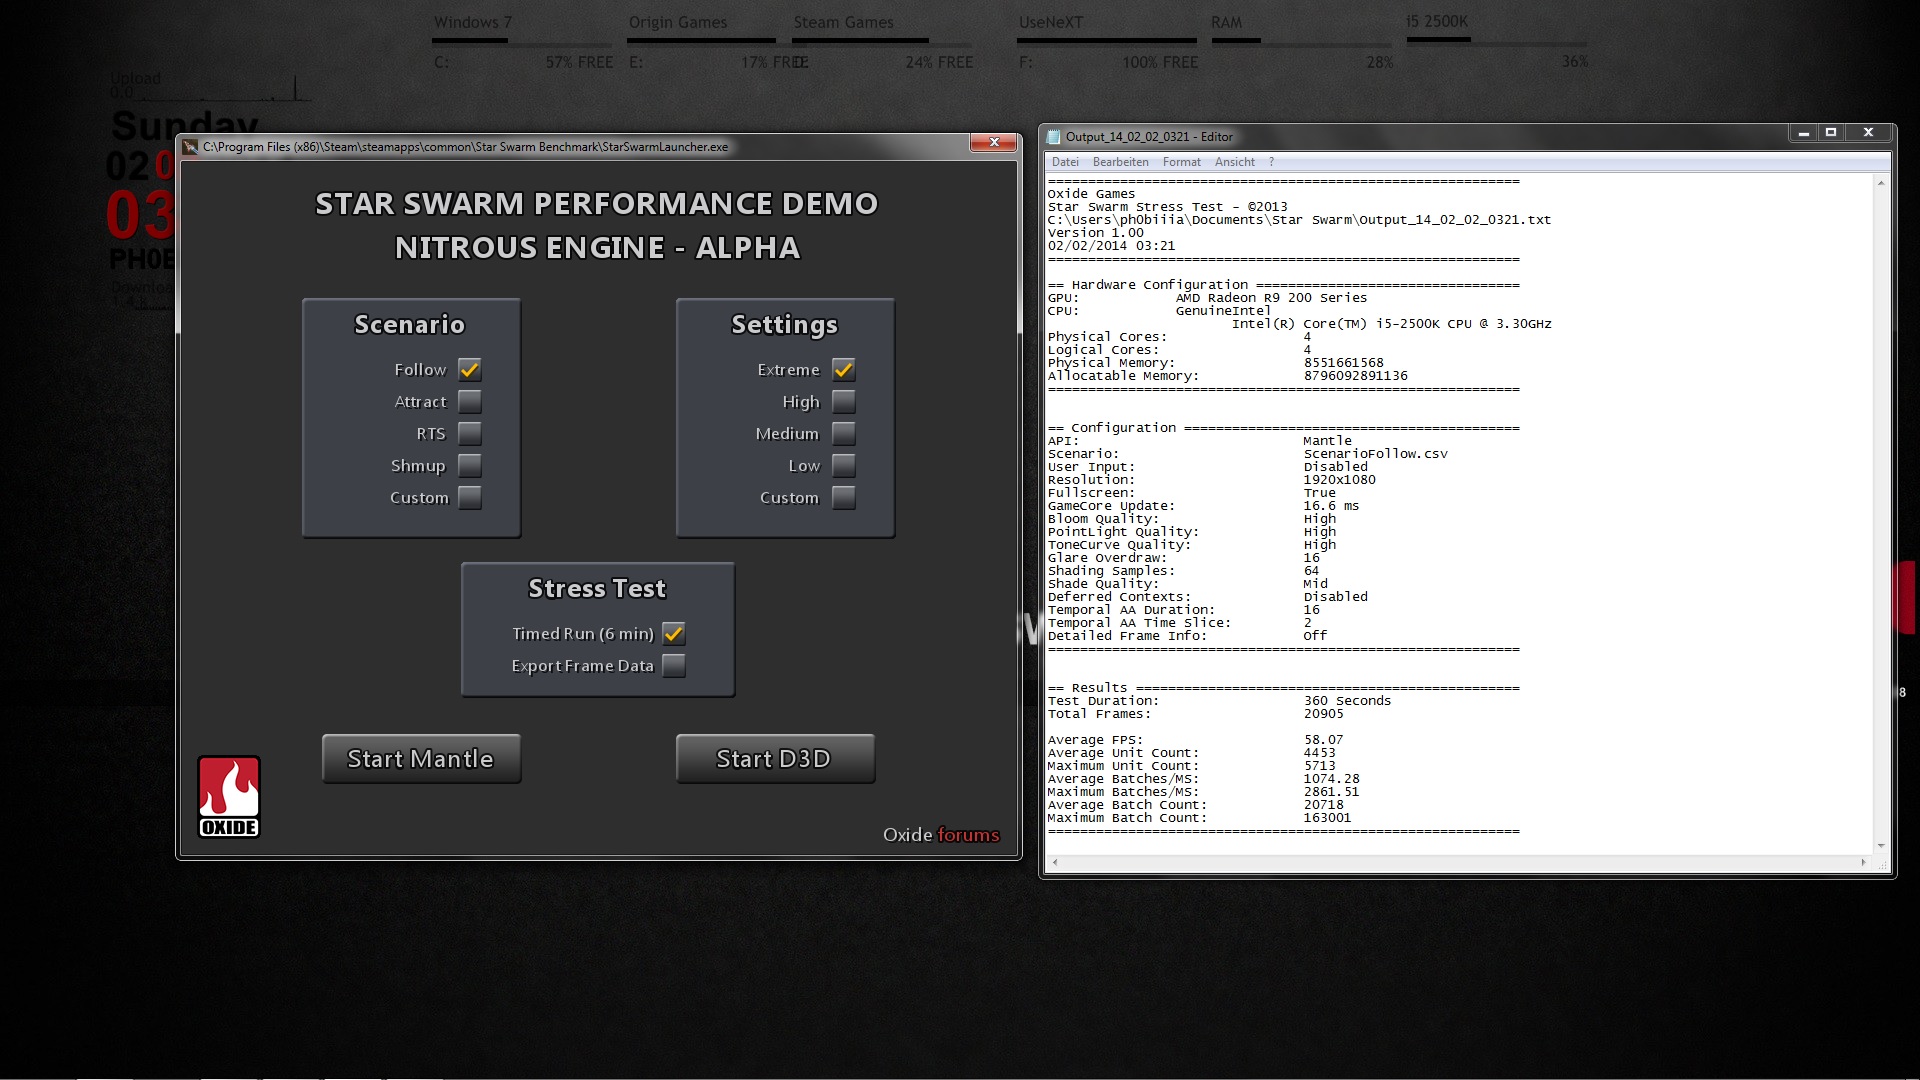This screenshot has width=1920, height=1080.
Task: Click the StarSwarmLauncher title bar icon
Action: [x=190, y=147]
